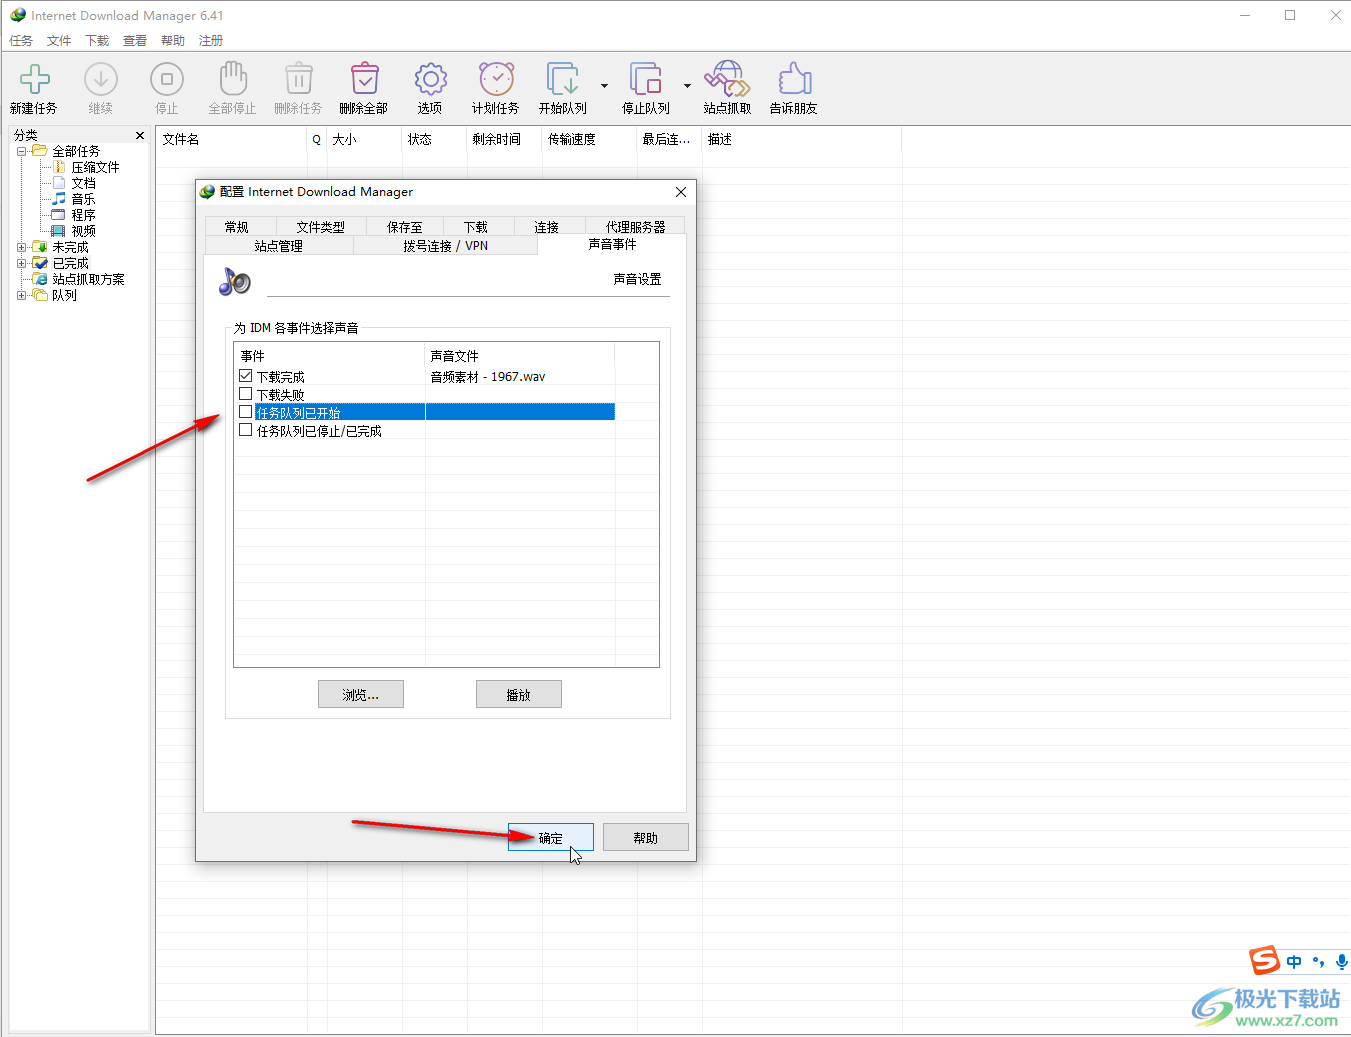Click the 全部停止 (stop all) hand icon
Viewport: 1351px width, 1037px height.
[x=232, y=79]
